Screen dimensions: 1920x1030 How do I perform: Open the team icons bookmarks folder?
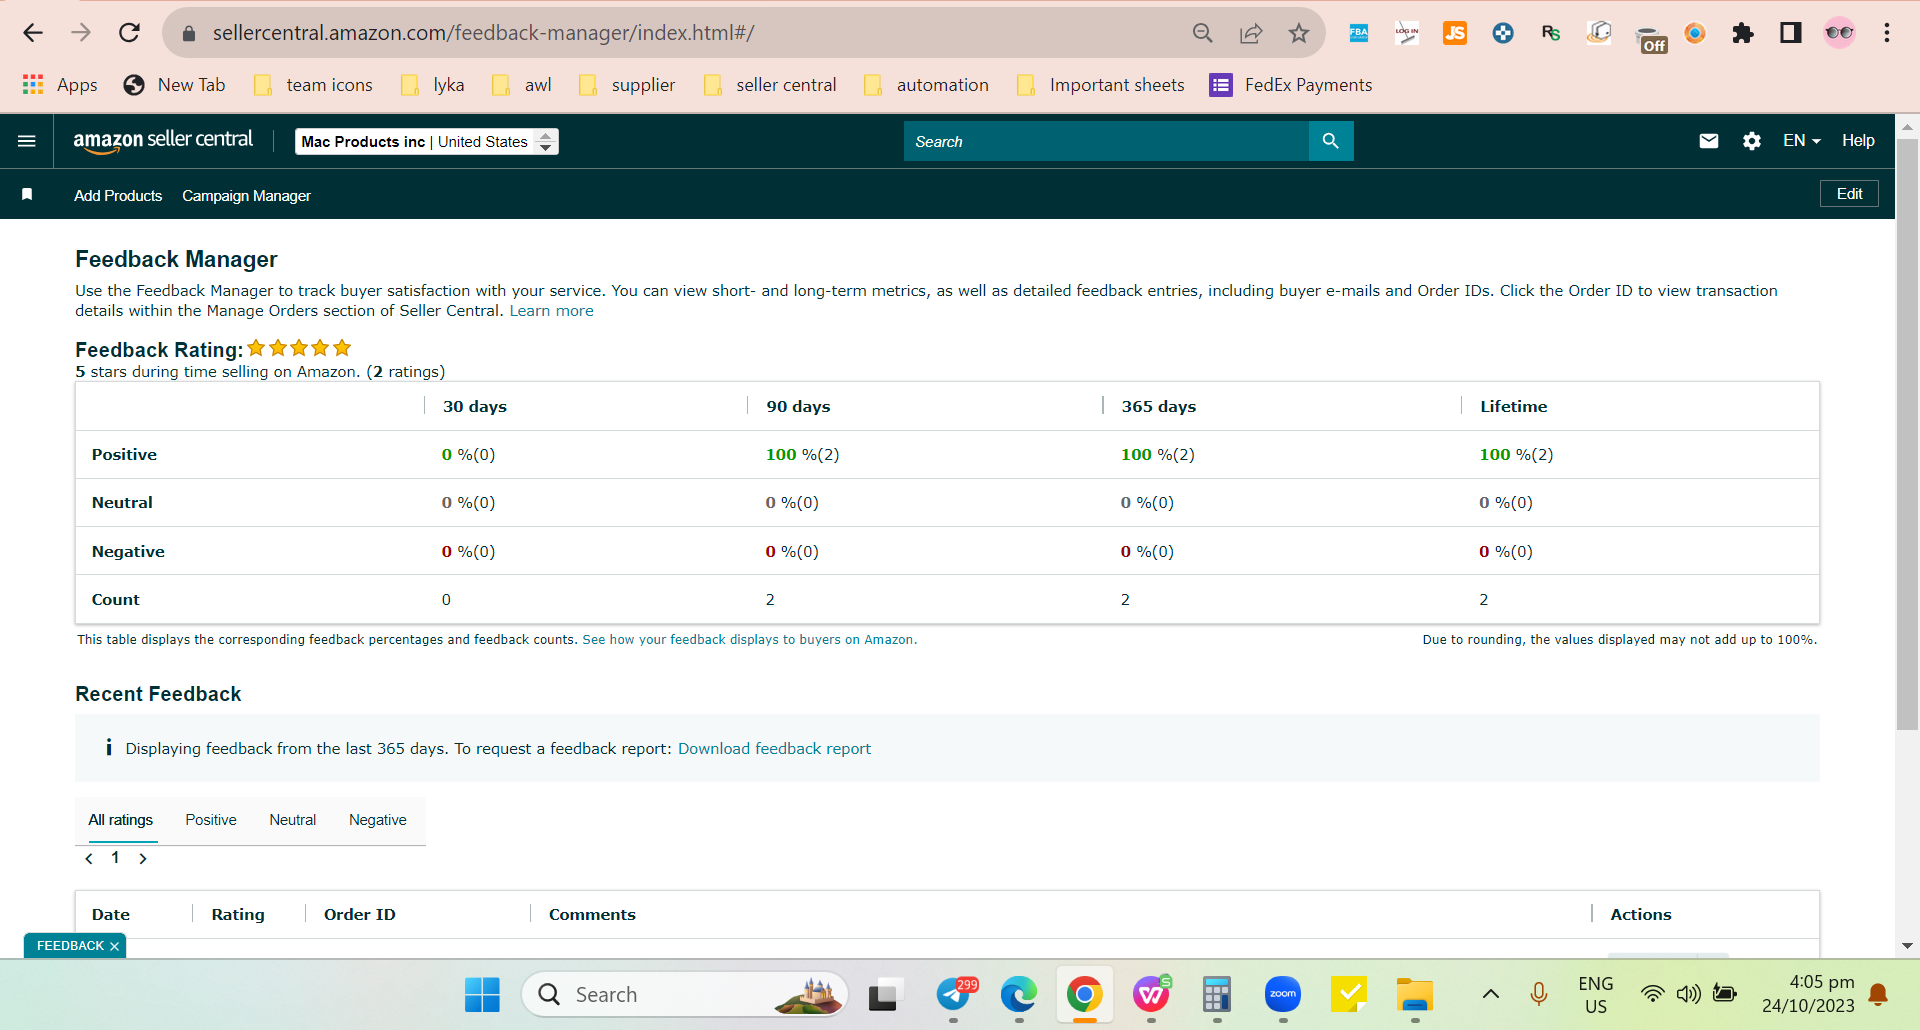[x=313, y=85]
